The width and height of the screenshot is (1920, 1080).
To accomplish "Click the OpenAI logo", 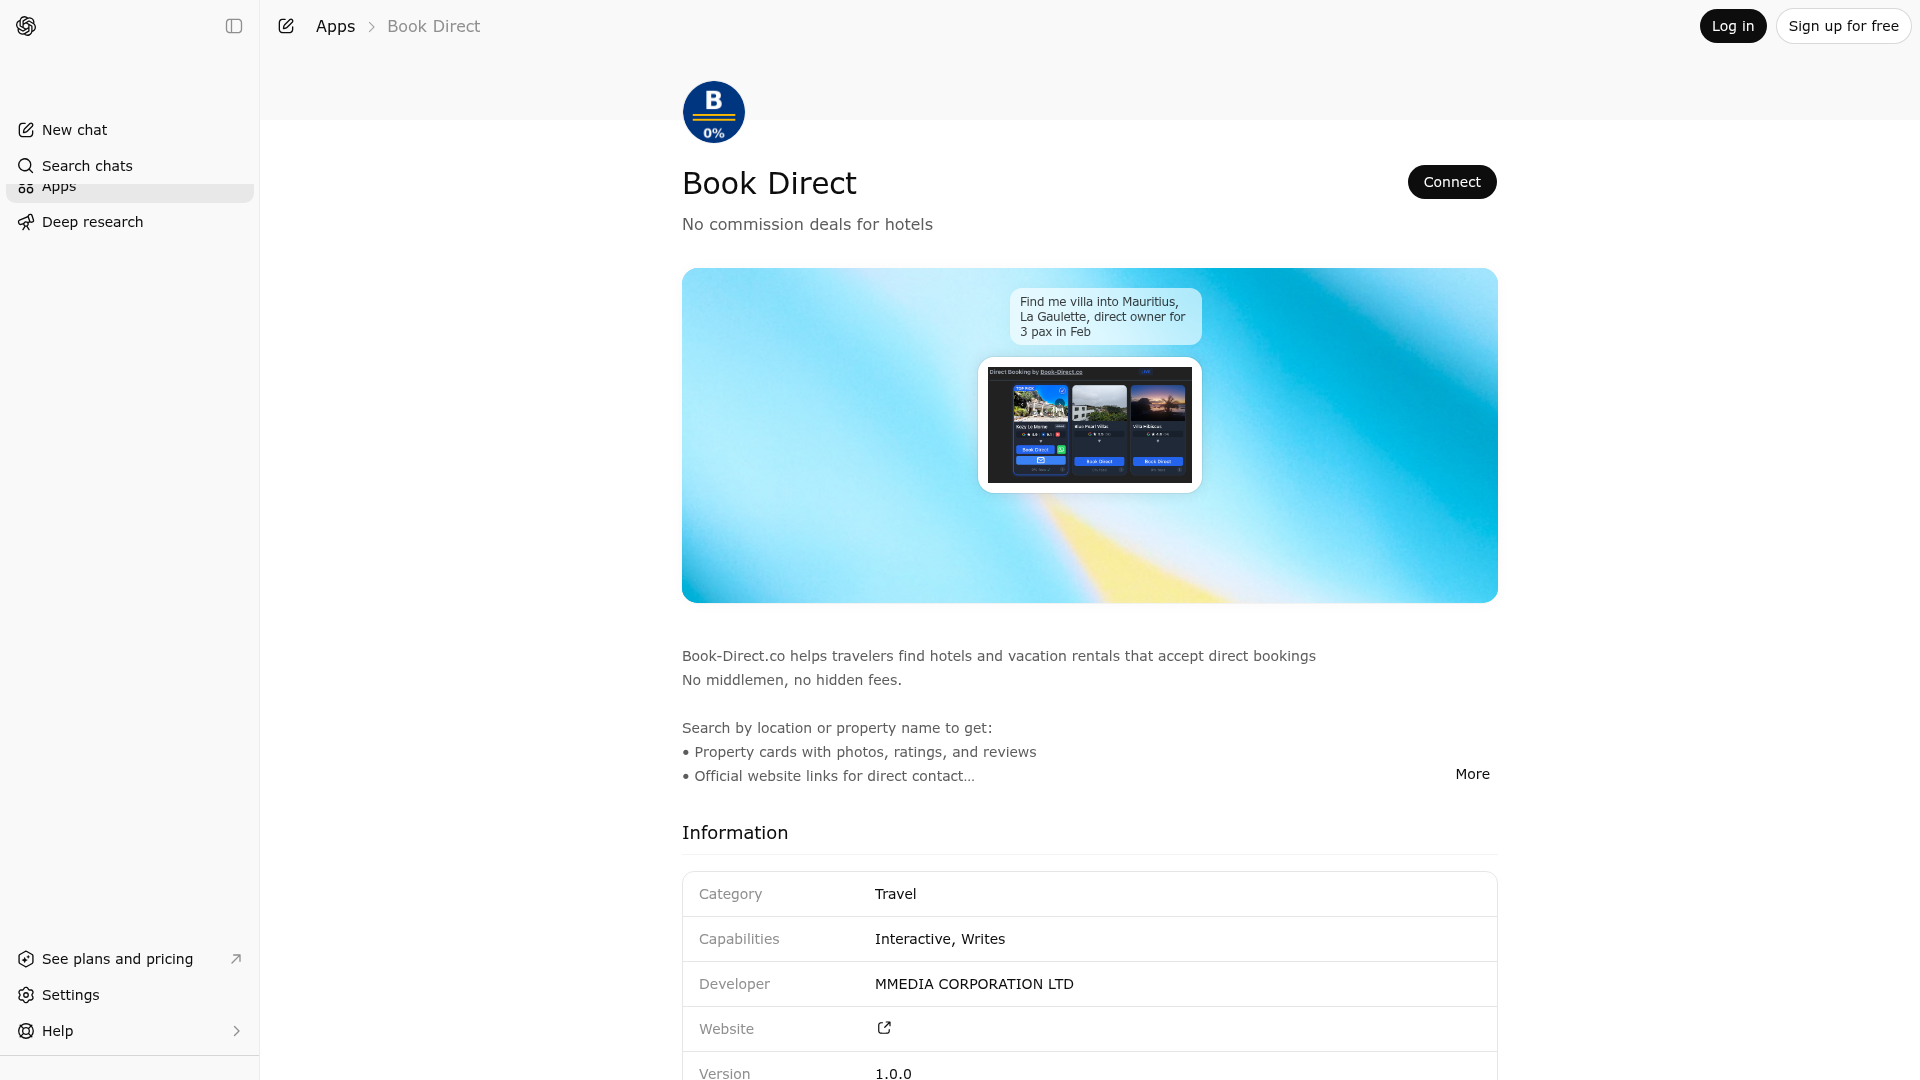I will click(26, 26).
